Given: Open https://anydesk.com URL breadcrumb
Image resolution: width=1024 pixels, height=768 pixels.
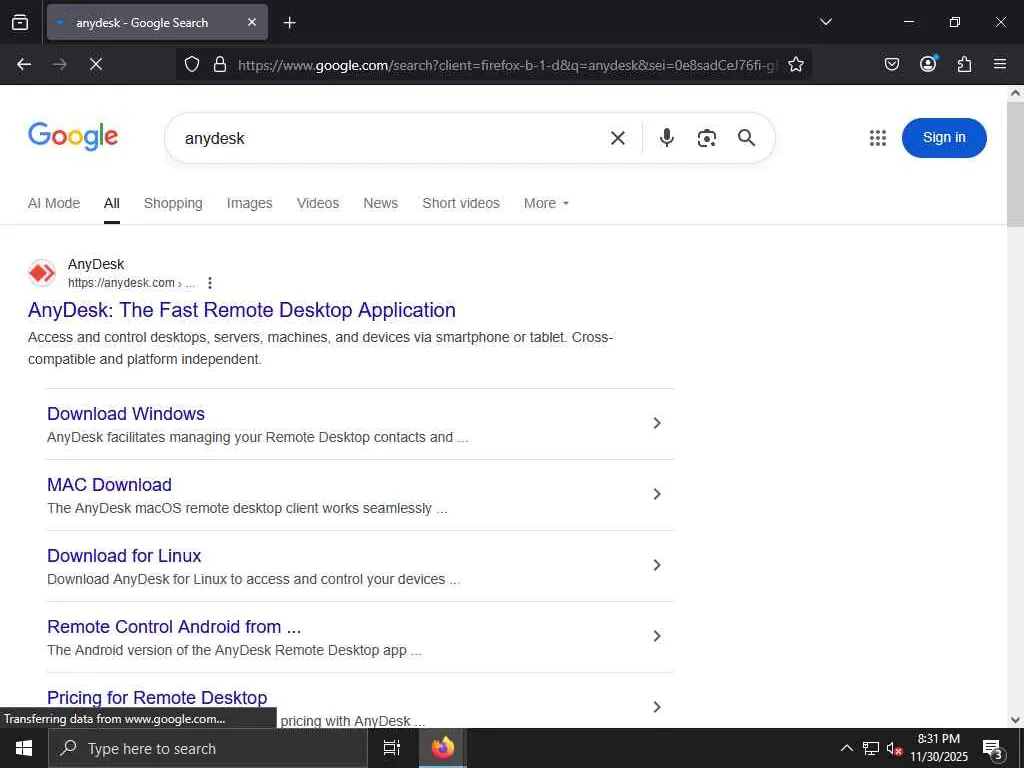Looking at the screenshot, I should pos(131,283).
